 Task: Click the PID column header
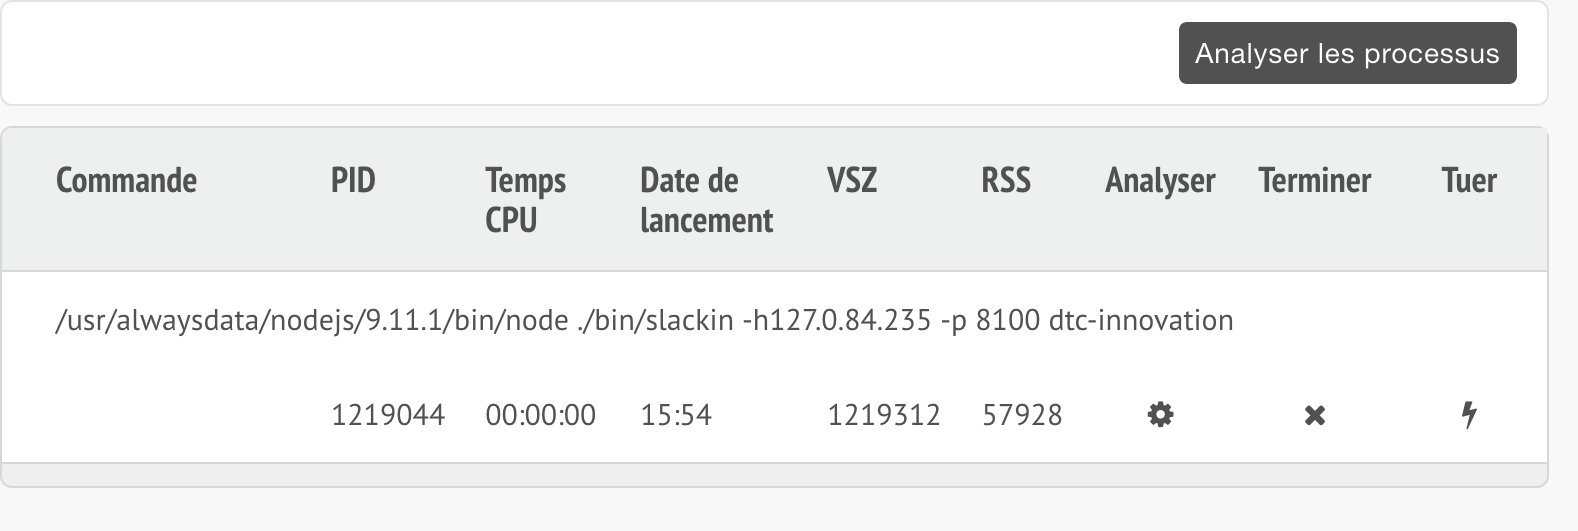(x=353, y=181)
